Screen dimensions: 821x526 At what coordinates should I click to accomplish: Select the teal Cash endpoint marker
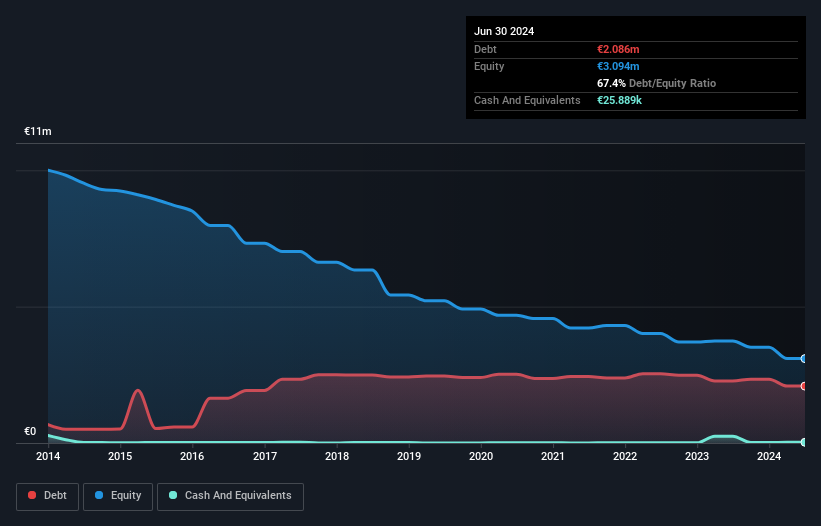(804, 442)
